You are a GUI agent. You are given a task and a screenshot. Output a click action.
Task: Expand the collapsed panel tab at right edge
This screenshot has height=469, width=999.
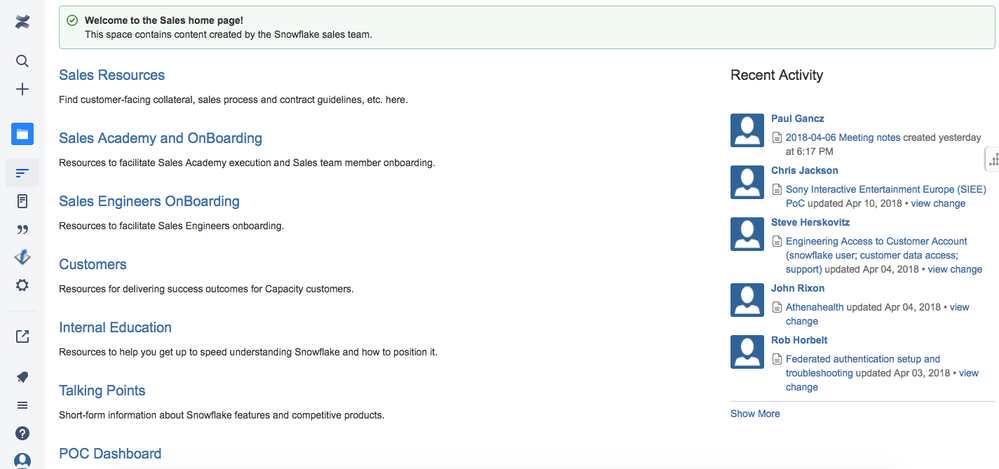click(x=992, y=160)
